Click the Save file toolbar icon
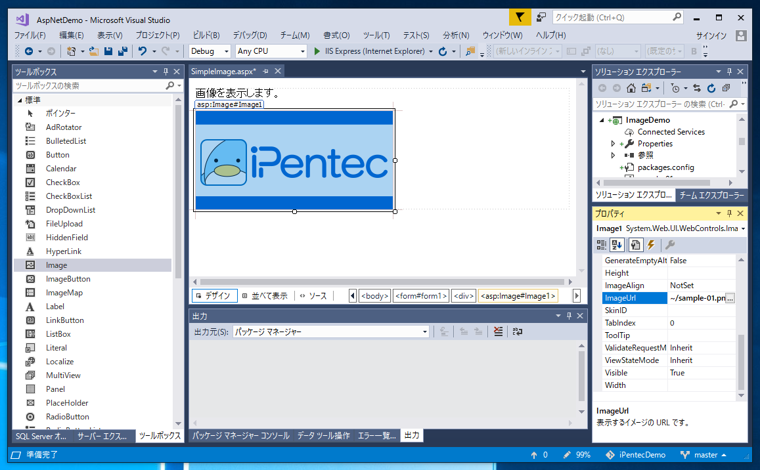Image resolution: width=760 pixels, height=470 pixels. [108, 51]
